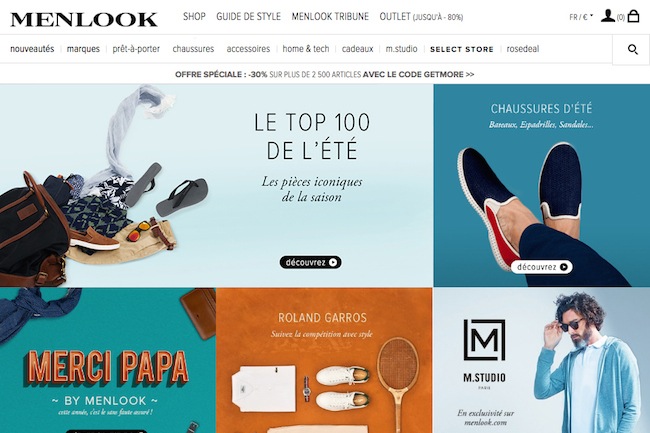Click the Top 100 découvrez button

pyautogui.click(x=310, y=262)
